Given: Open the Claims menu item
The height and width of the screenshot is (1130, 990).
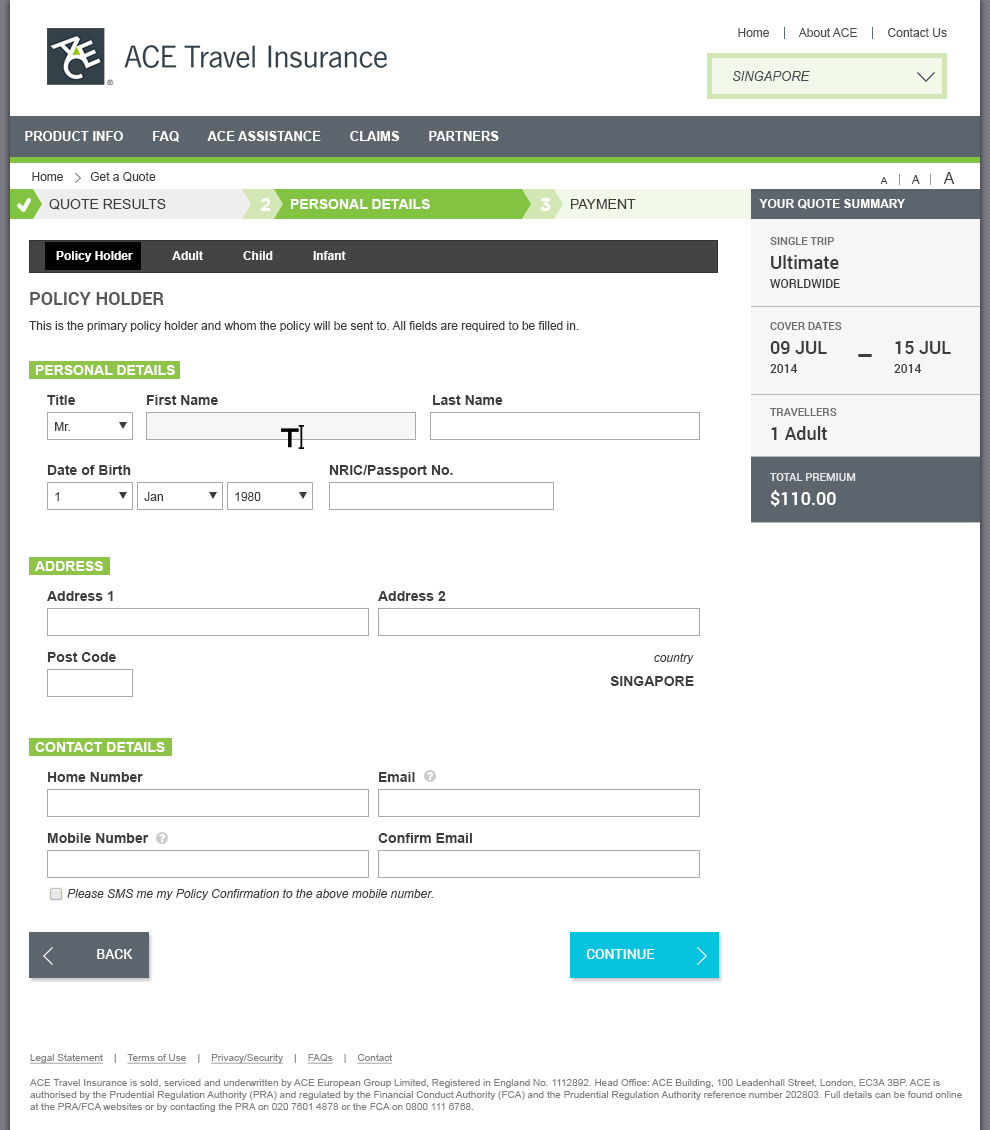Looking at the screenshot, I should (x=374, y=136).
